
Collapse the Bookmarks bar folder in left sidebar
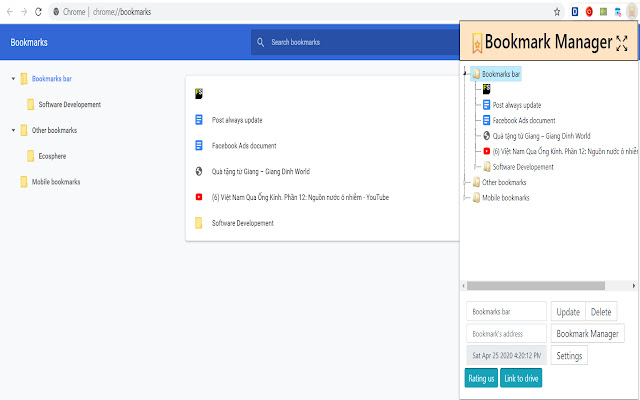coord(13,78)
